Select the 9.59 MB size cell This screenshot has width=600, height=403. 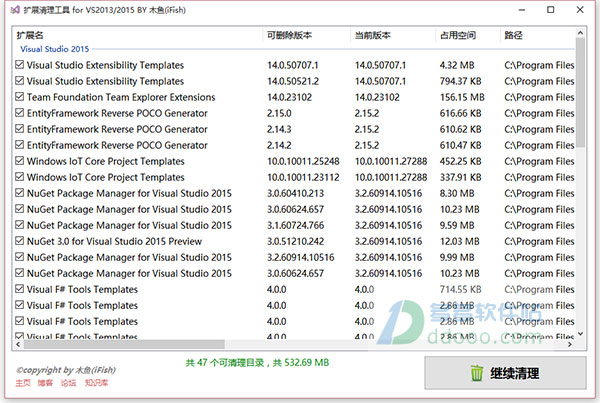coord(457,225)
